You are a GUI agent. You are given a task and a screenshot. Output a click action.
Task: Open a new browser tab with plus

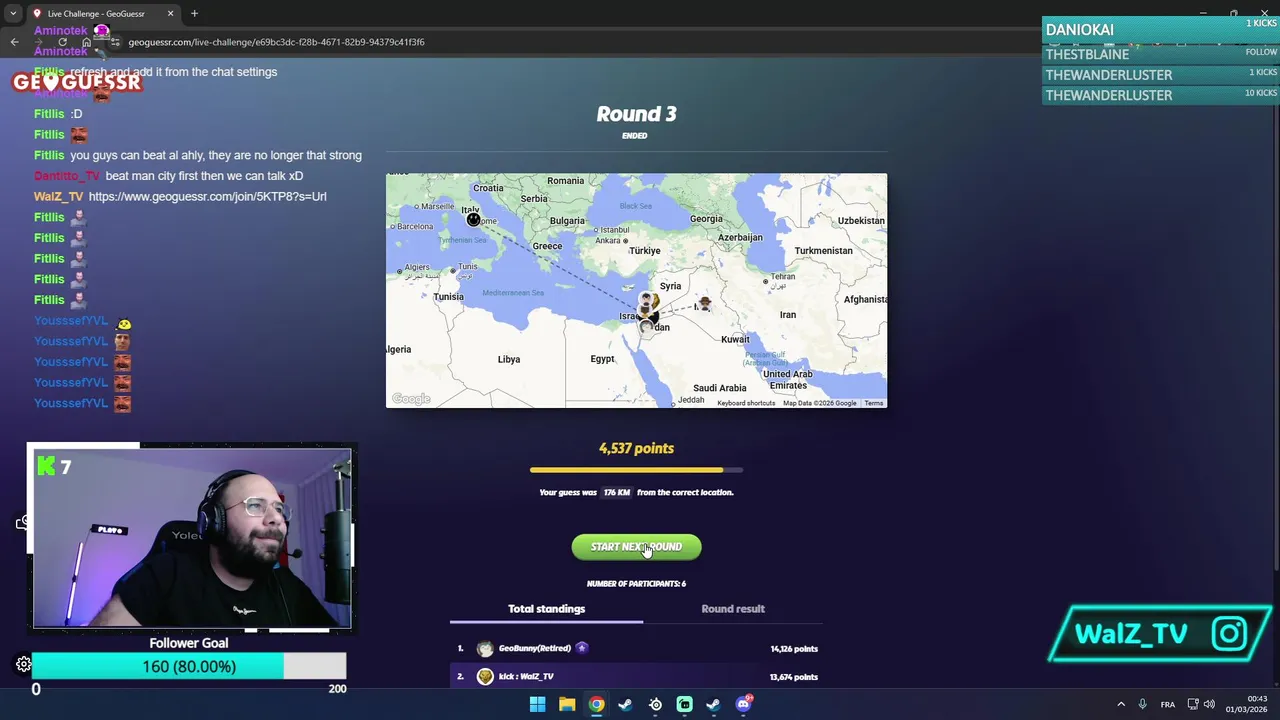(194, 14)
